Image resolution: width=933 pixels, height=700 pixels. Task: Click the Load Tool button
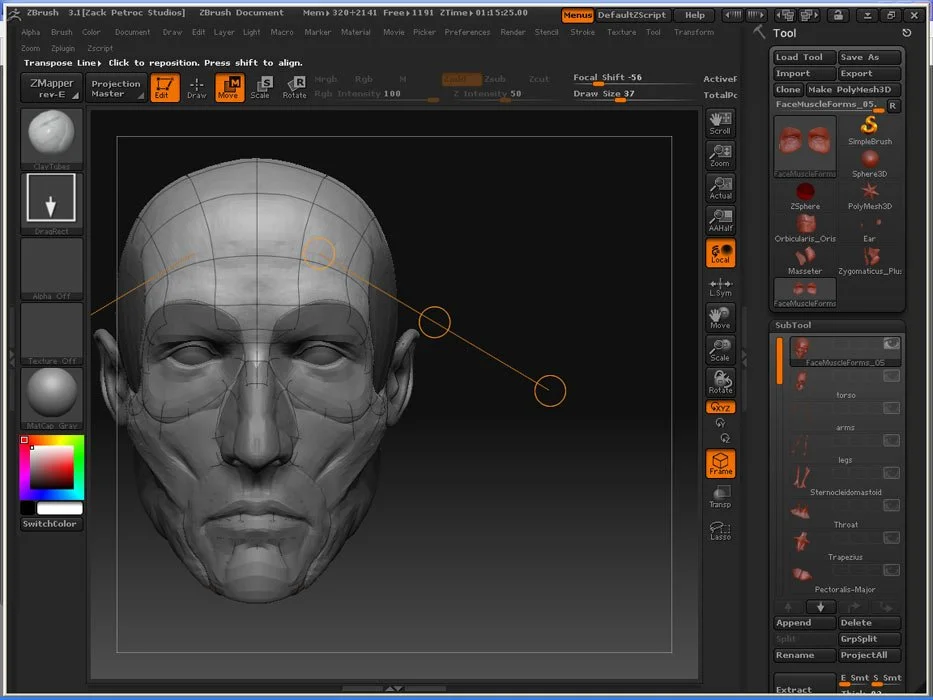click(804, 57)
